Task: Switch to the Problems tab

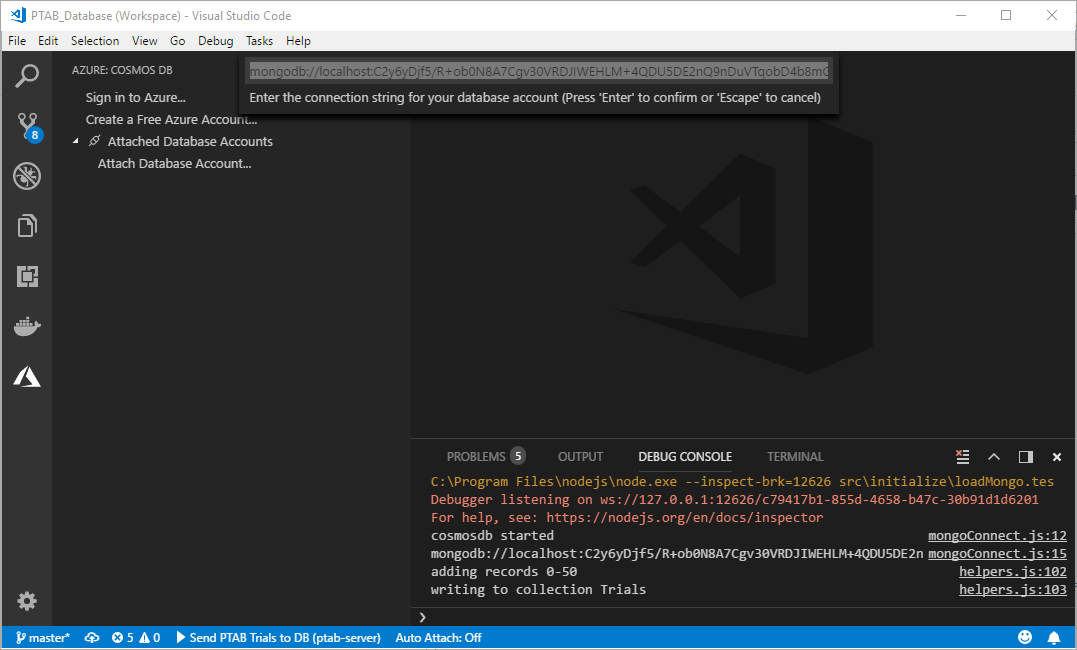Action: tap(486, 457)
